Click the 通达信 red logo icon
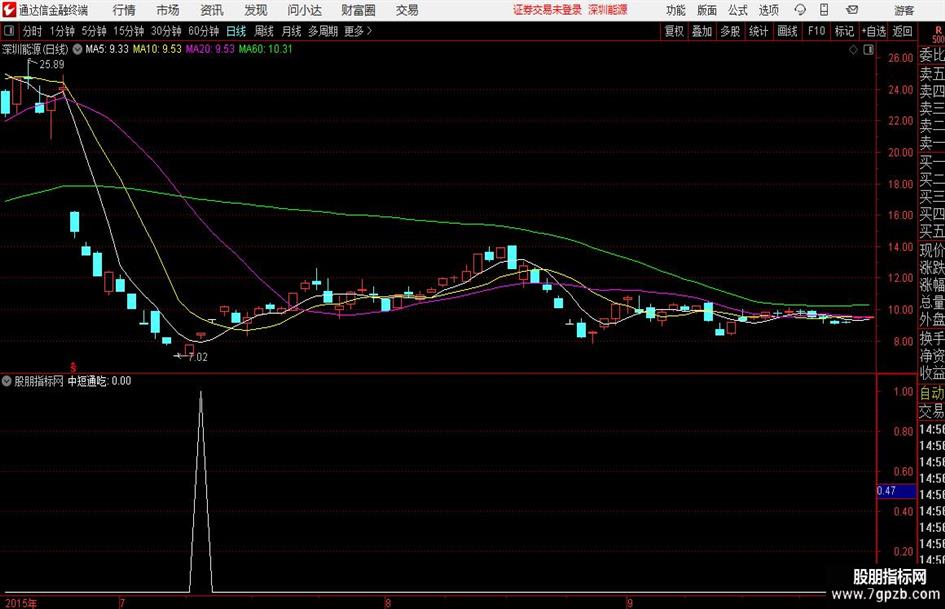Image resolution: width=945 pixels, height=609 pixels. (x=10, y=10)
